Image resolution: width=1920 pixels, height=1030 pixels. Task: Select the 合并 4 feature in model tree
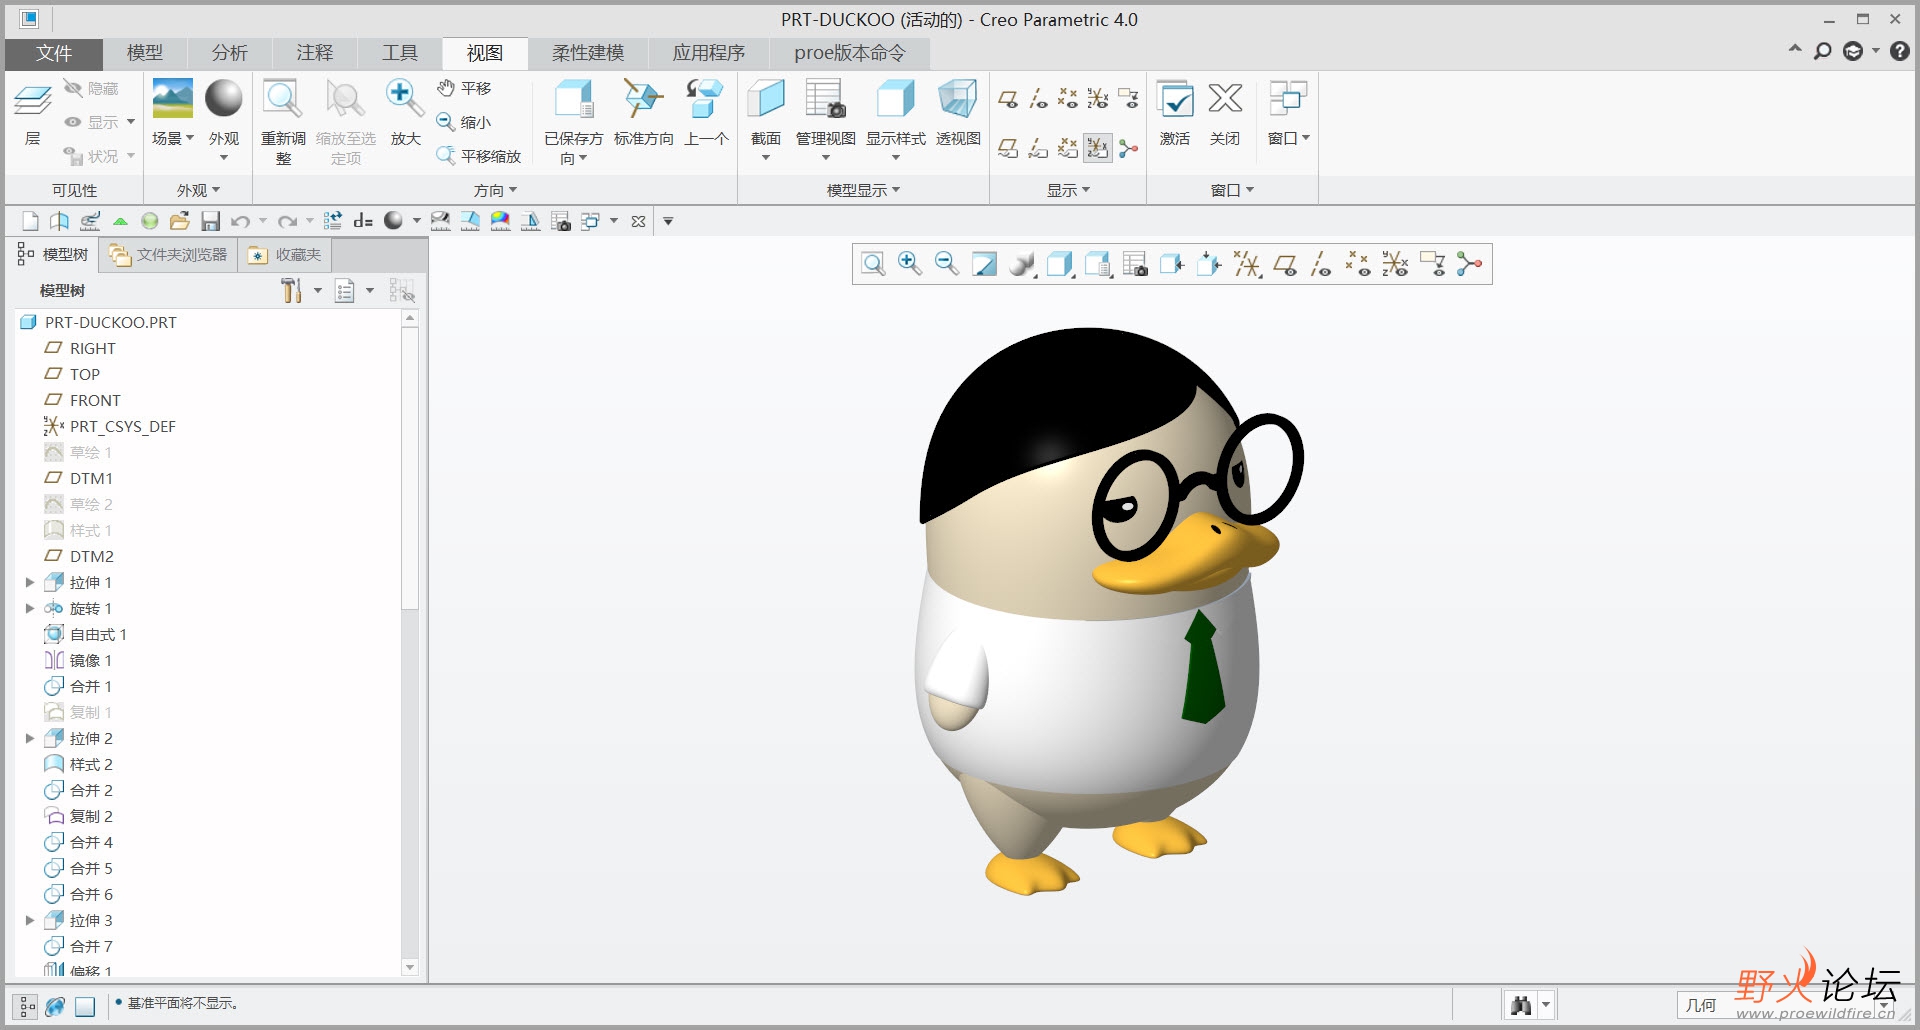79,842
